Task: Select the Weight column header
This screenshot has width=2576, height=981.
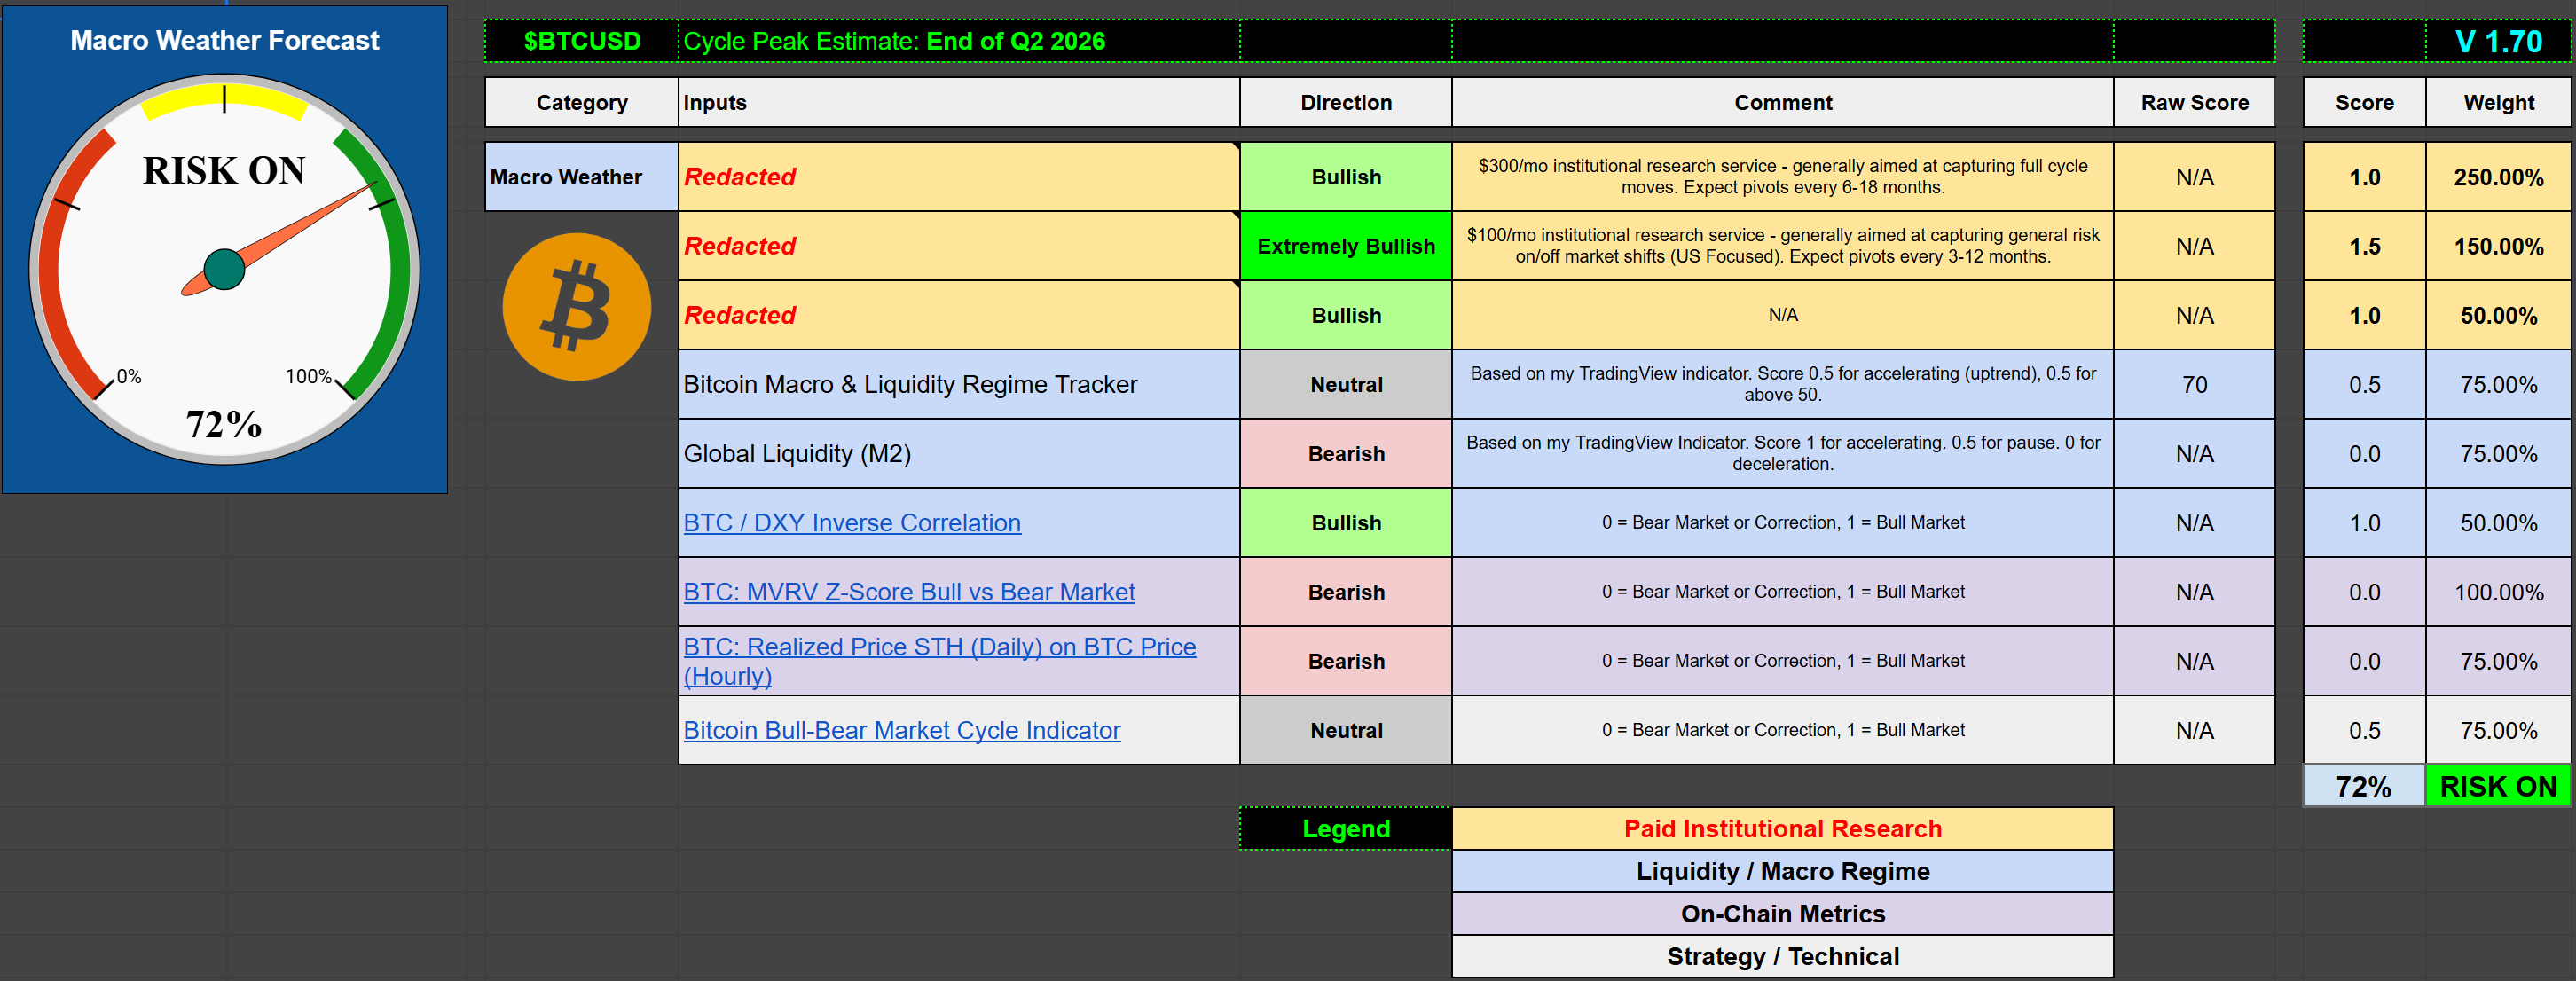Action: click(2497, 103)
